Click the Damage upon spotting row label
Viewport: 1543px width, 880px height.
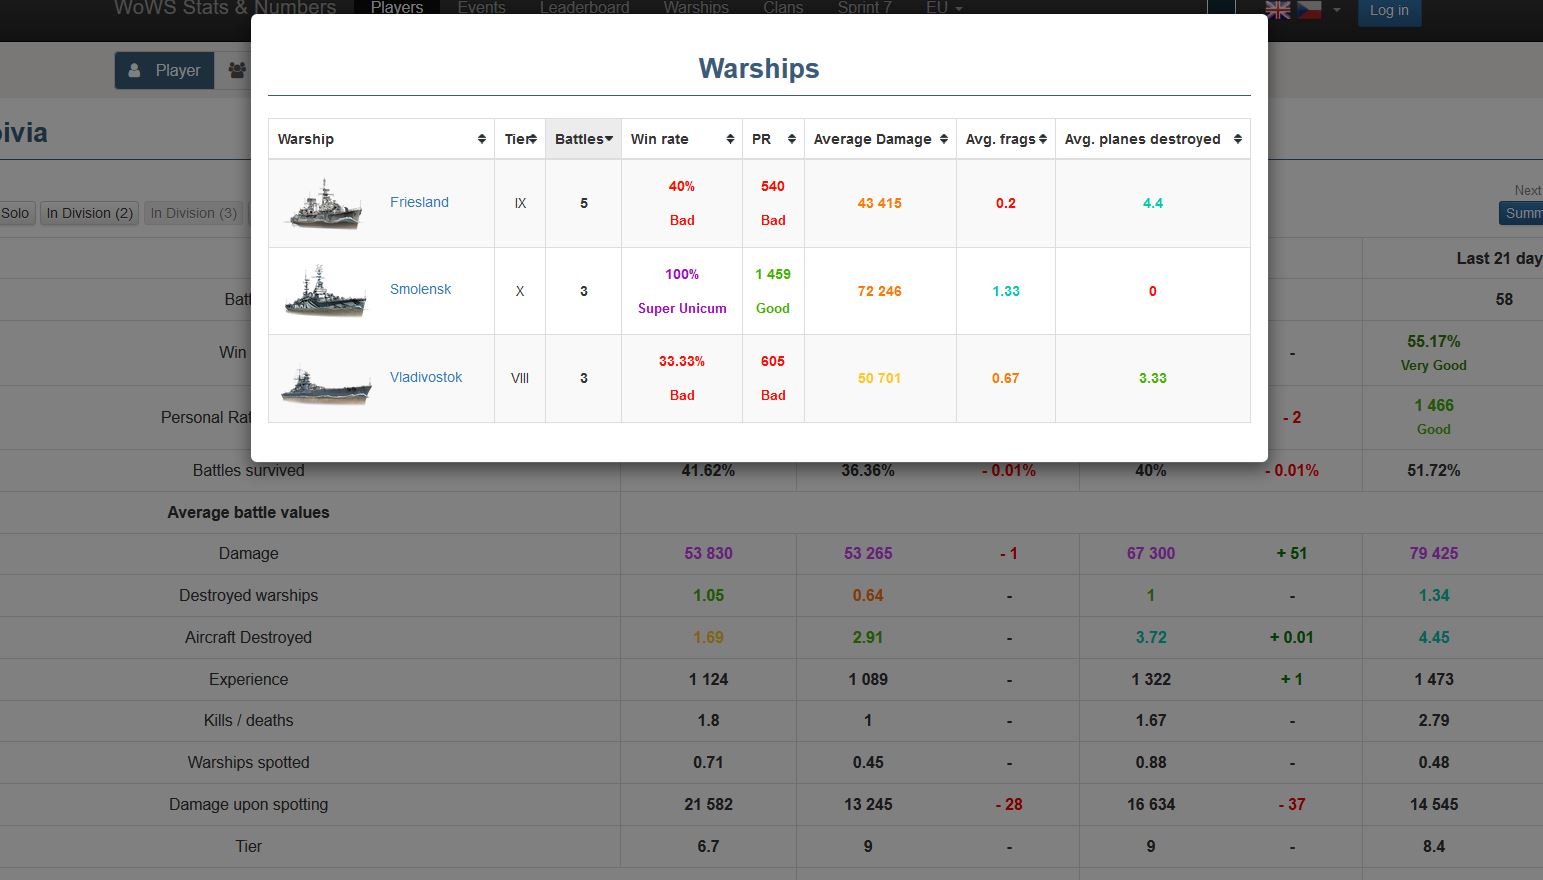[x=248, y=804]
